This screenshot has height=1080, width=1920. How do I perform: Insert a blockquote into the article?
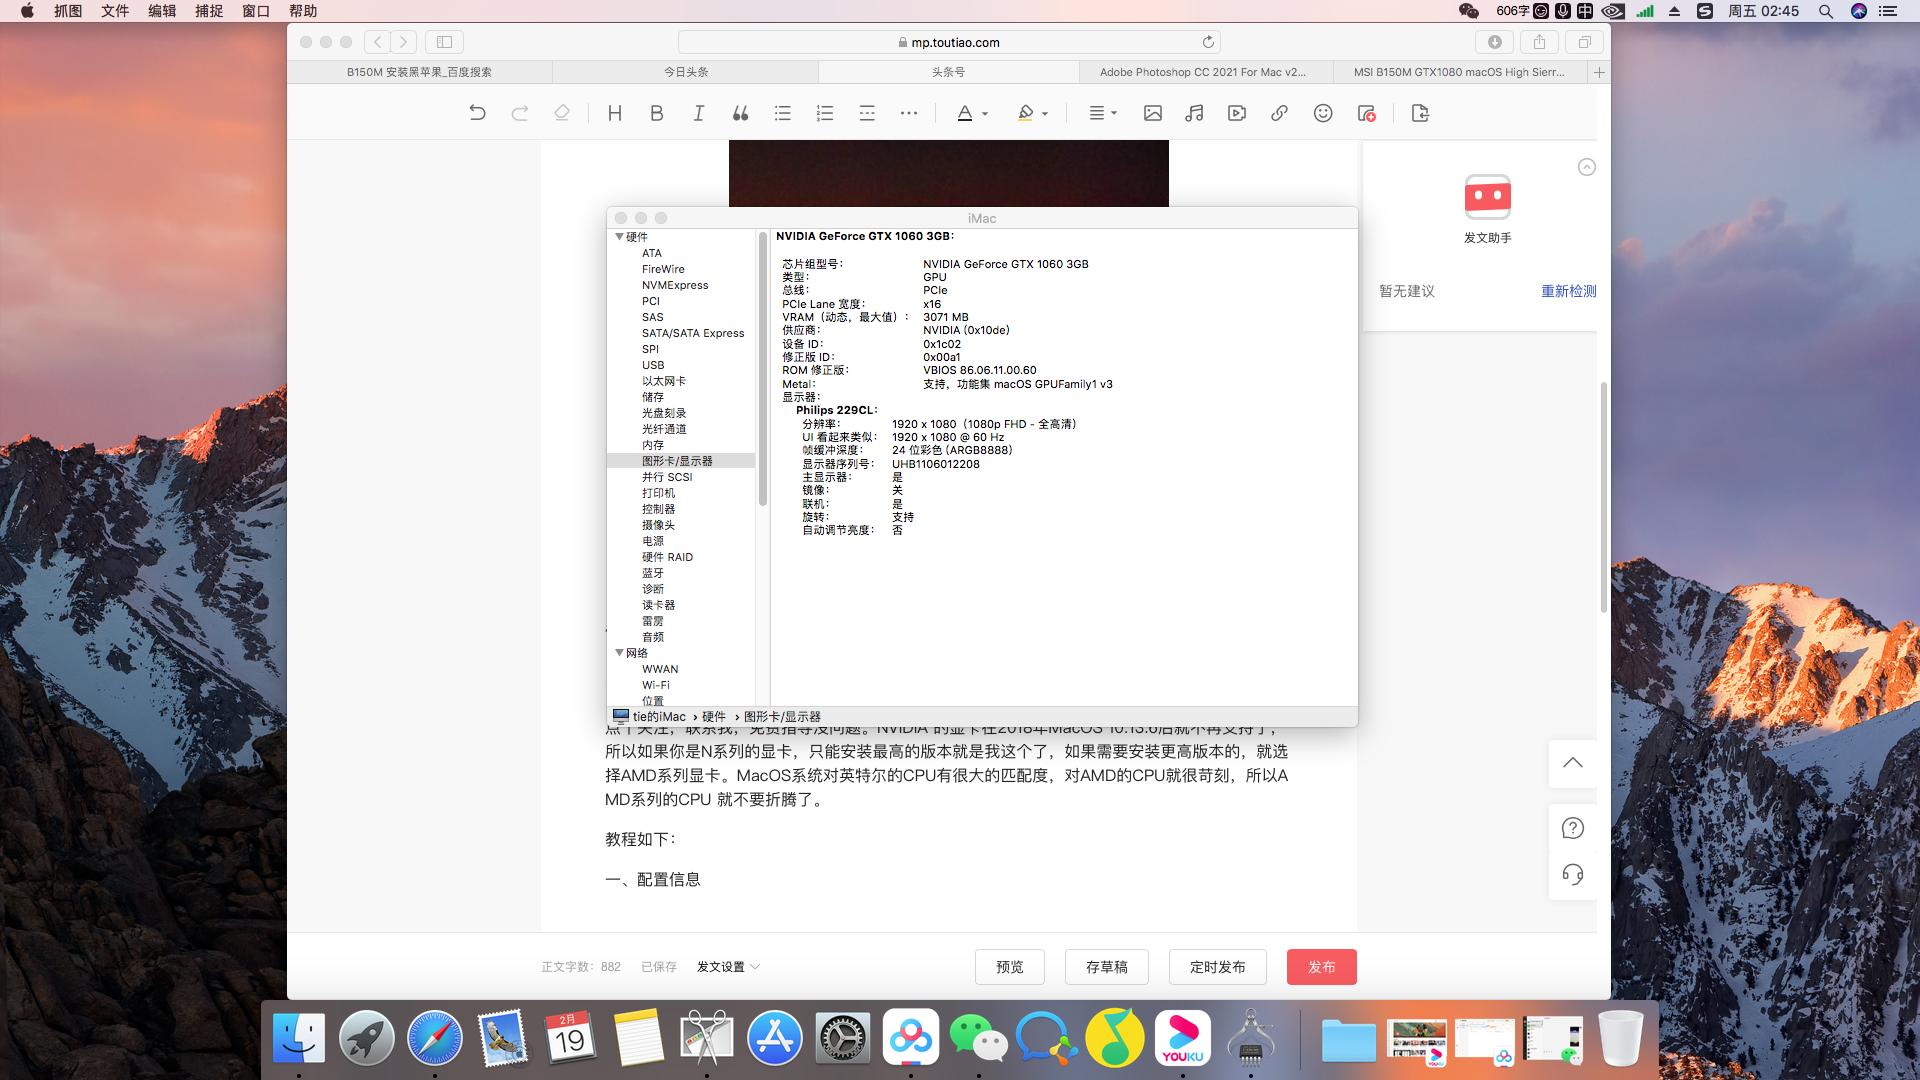coord(740,113)
